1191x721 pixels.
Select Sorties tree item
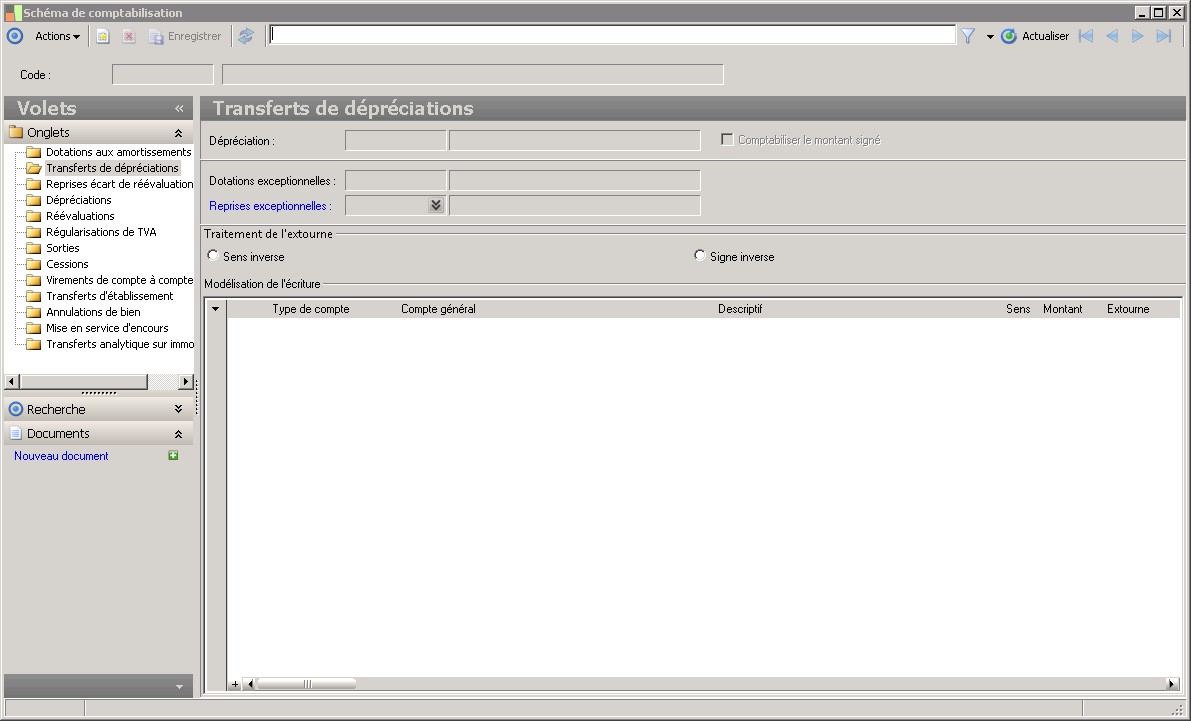coord(62,248)
